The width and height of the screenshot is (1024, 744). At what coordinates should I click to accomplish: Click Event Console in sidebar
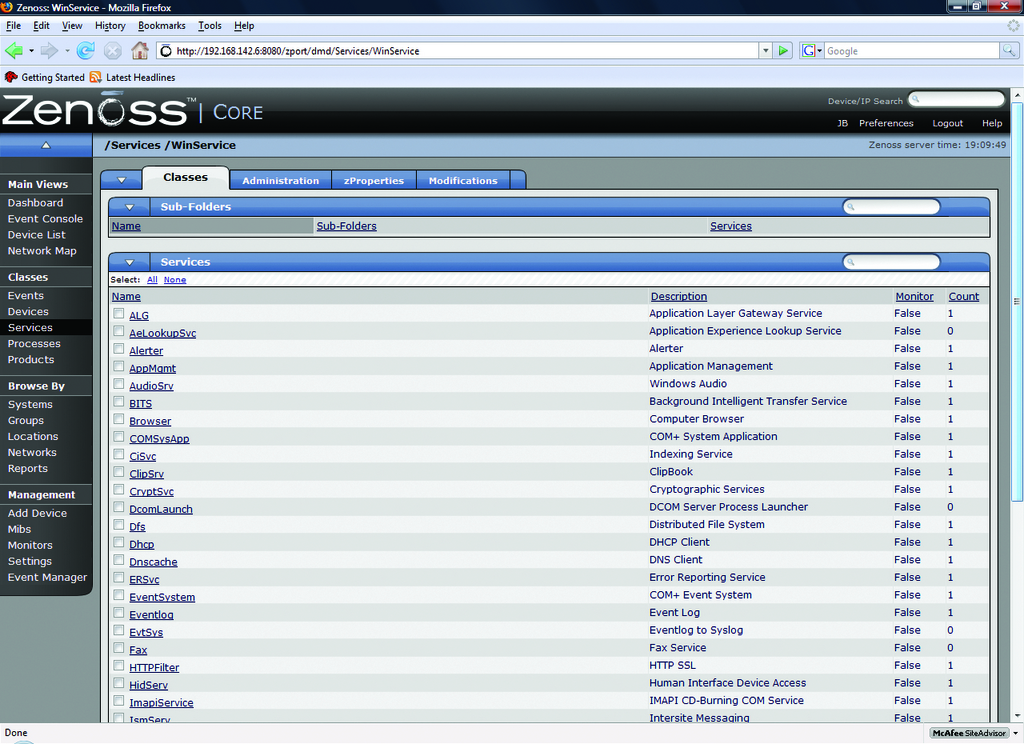(45, 219)
